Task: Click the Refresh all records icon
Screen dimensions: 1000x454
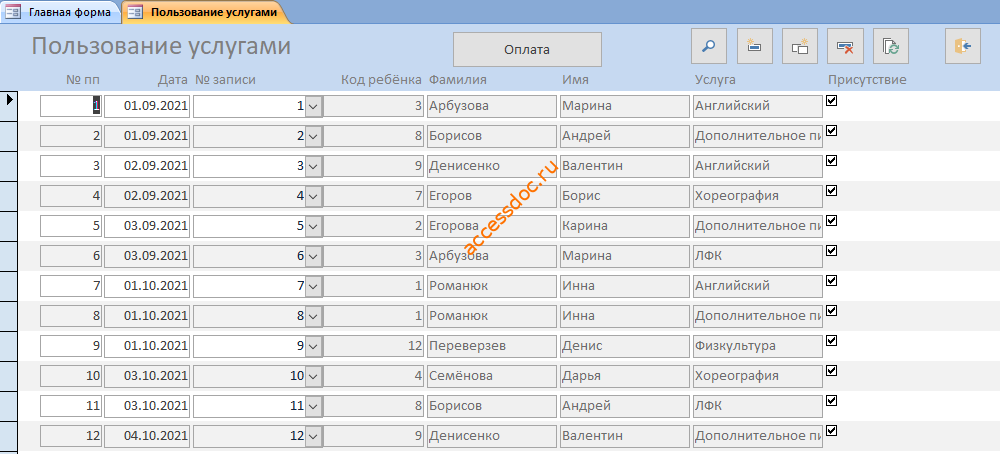Action: click(x=891, y=46)
